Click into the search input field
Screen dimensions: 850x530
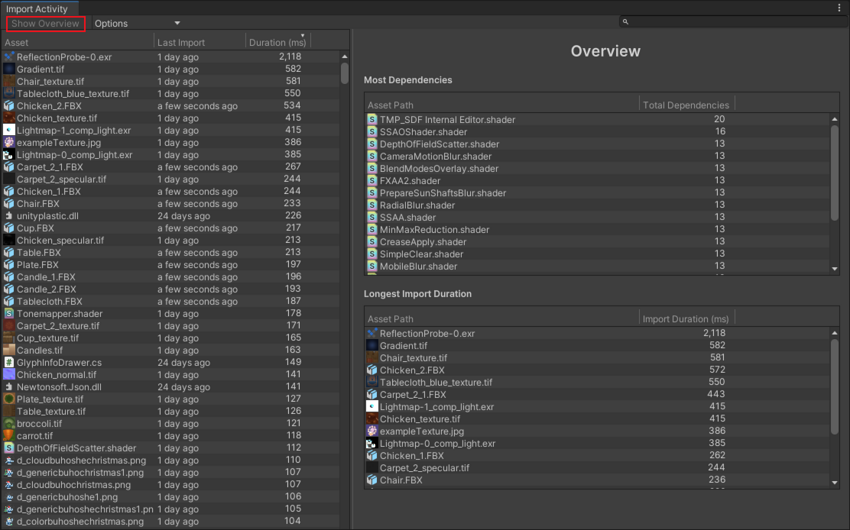click(730, 22)
